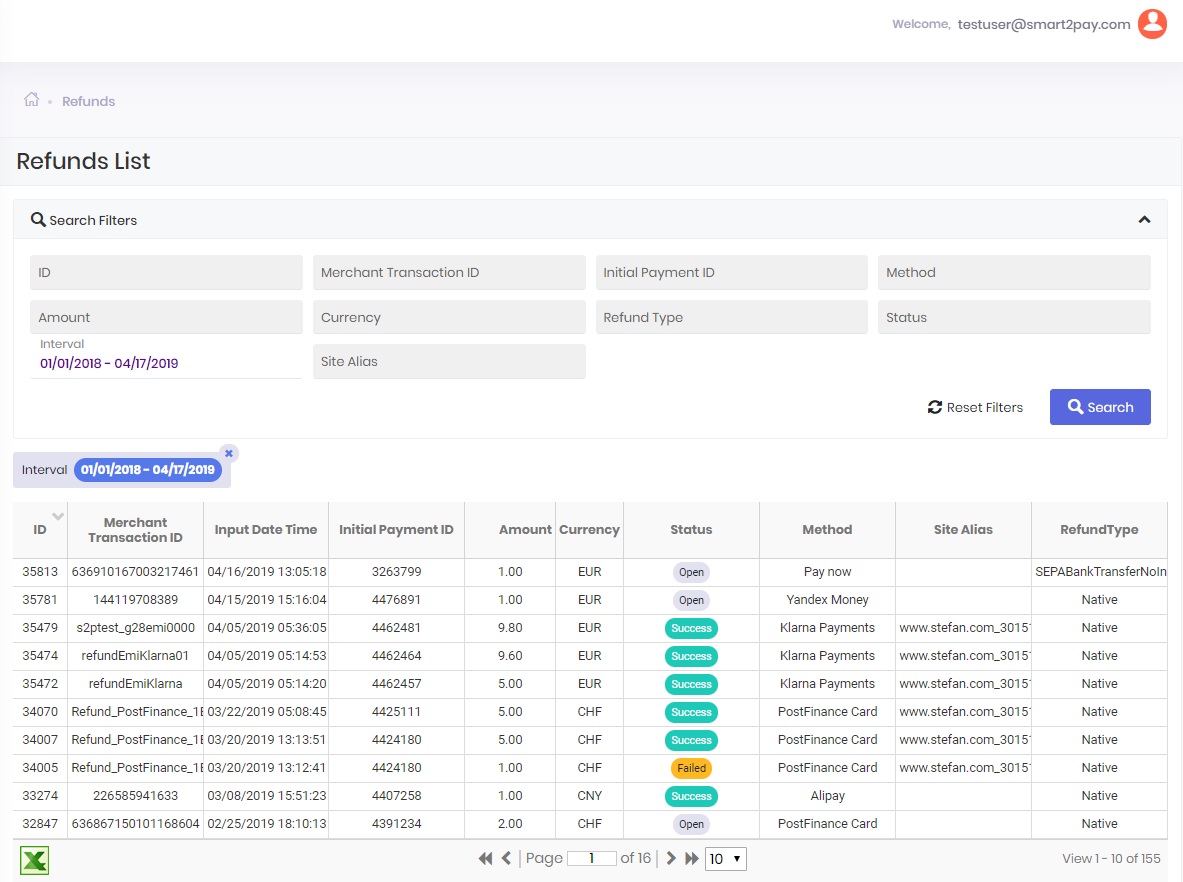Open the Interval date range picker
Screen dimensions: 1183x882
click(166, 363)
